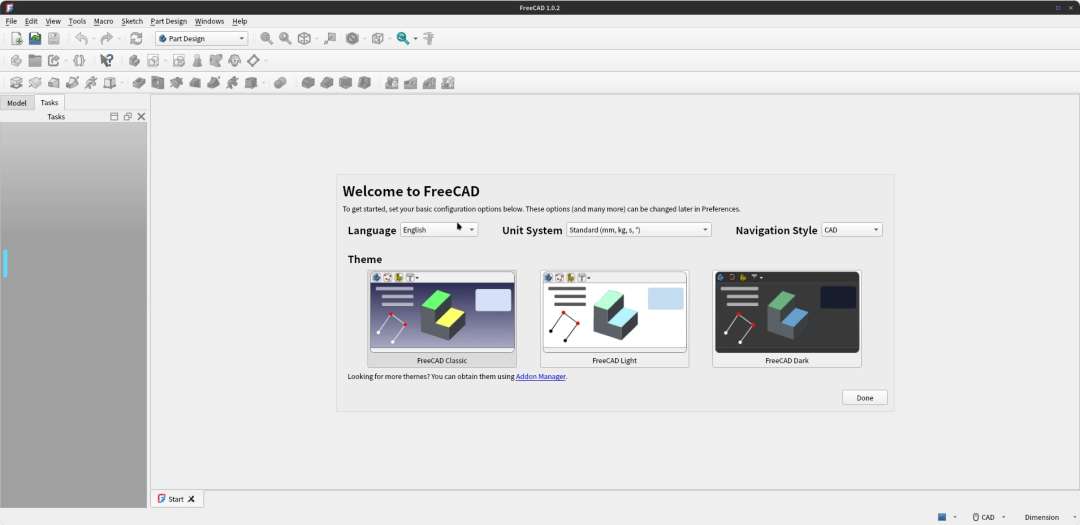Click the Pad tool icon
This screenshot has width=1080, height=525.
tap(17, 83)
